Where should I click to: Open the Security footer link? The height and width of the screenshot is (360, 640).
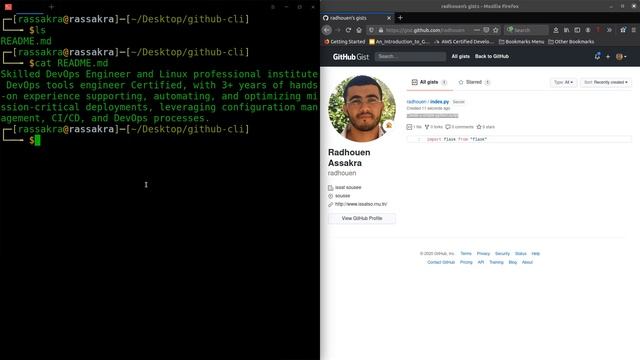click(502, 254)
